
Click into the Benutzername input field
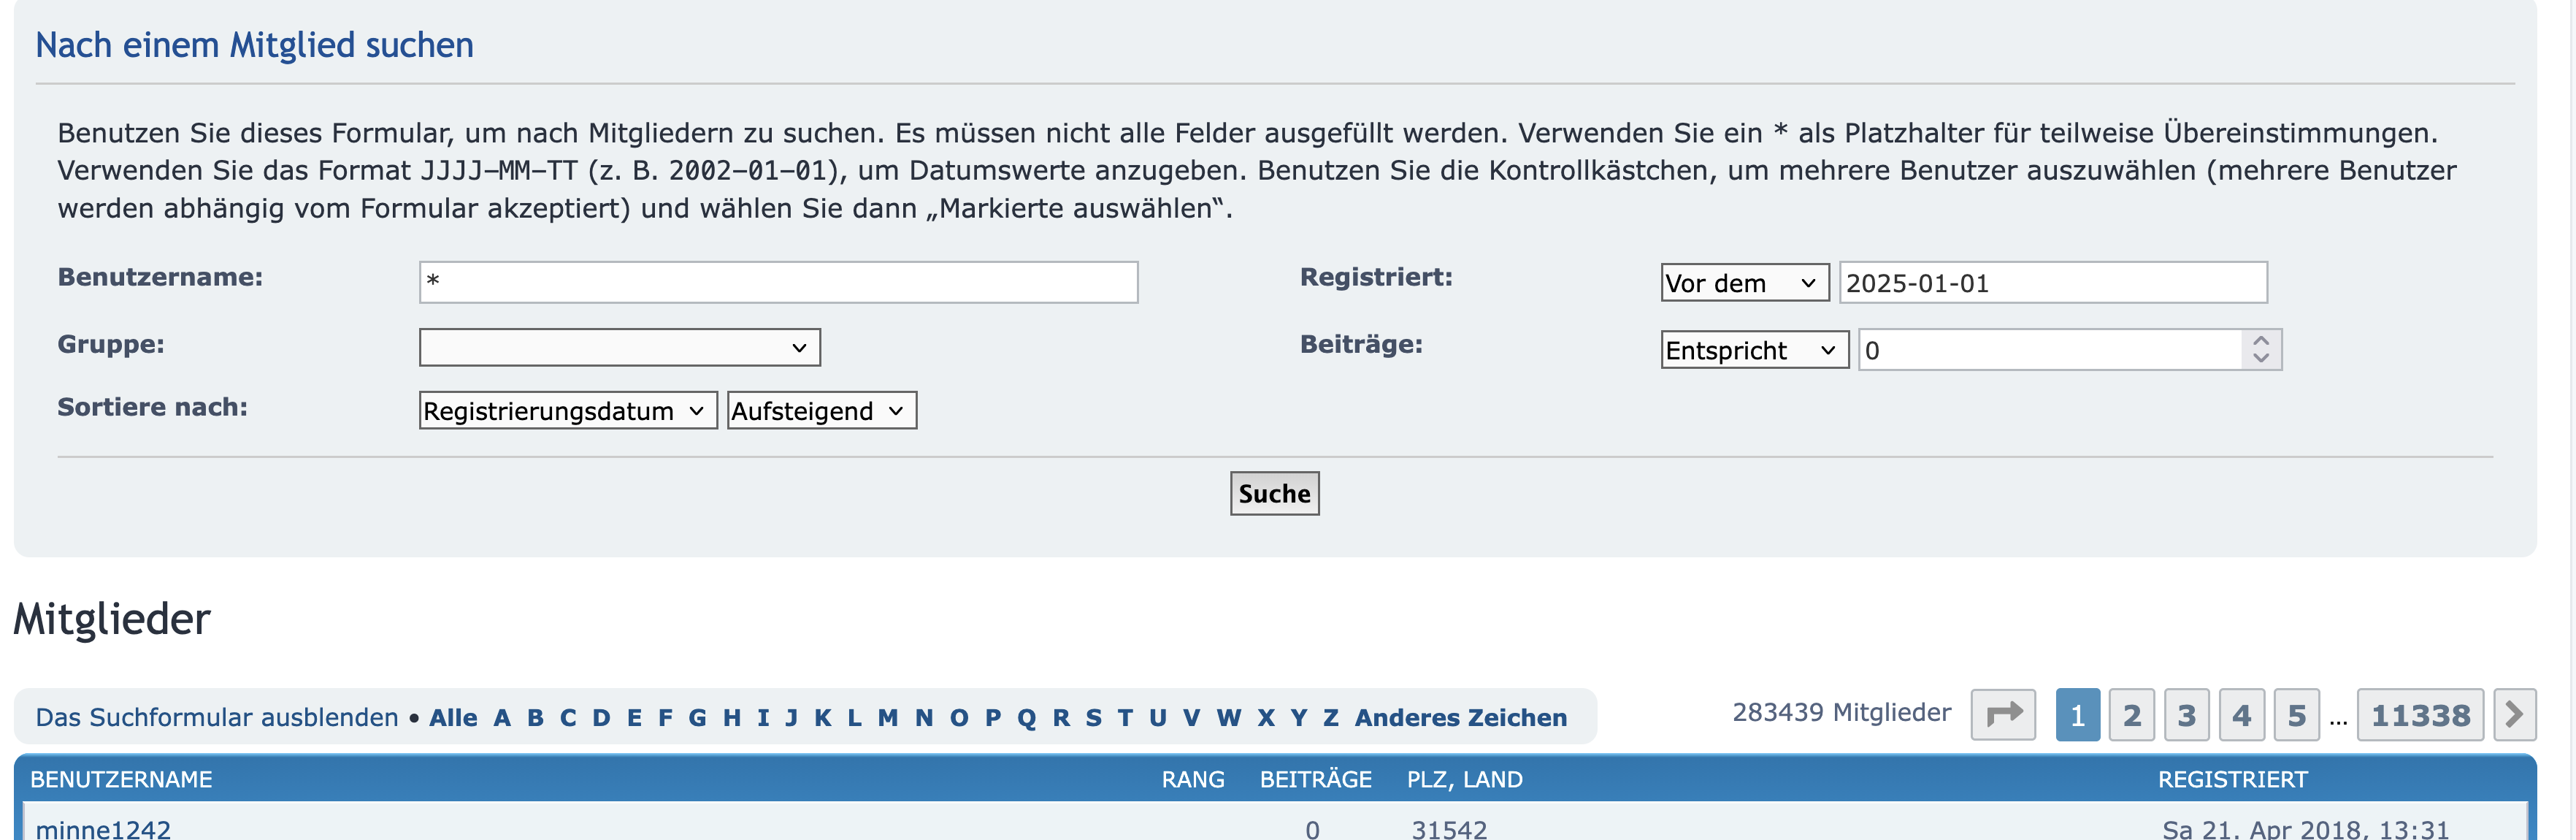tap(778, 283)
